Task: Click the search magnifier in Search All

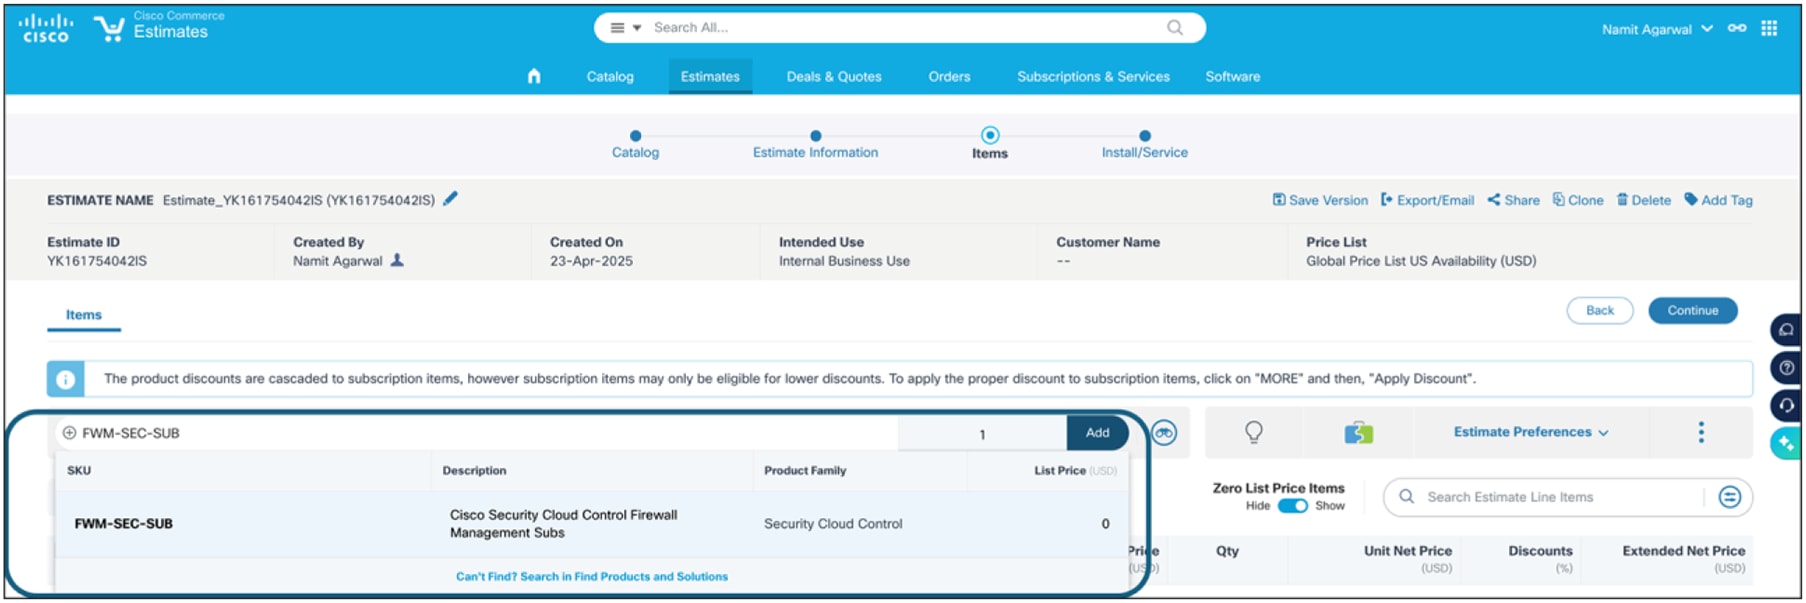Action: tap(1175, 28)
